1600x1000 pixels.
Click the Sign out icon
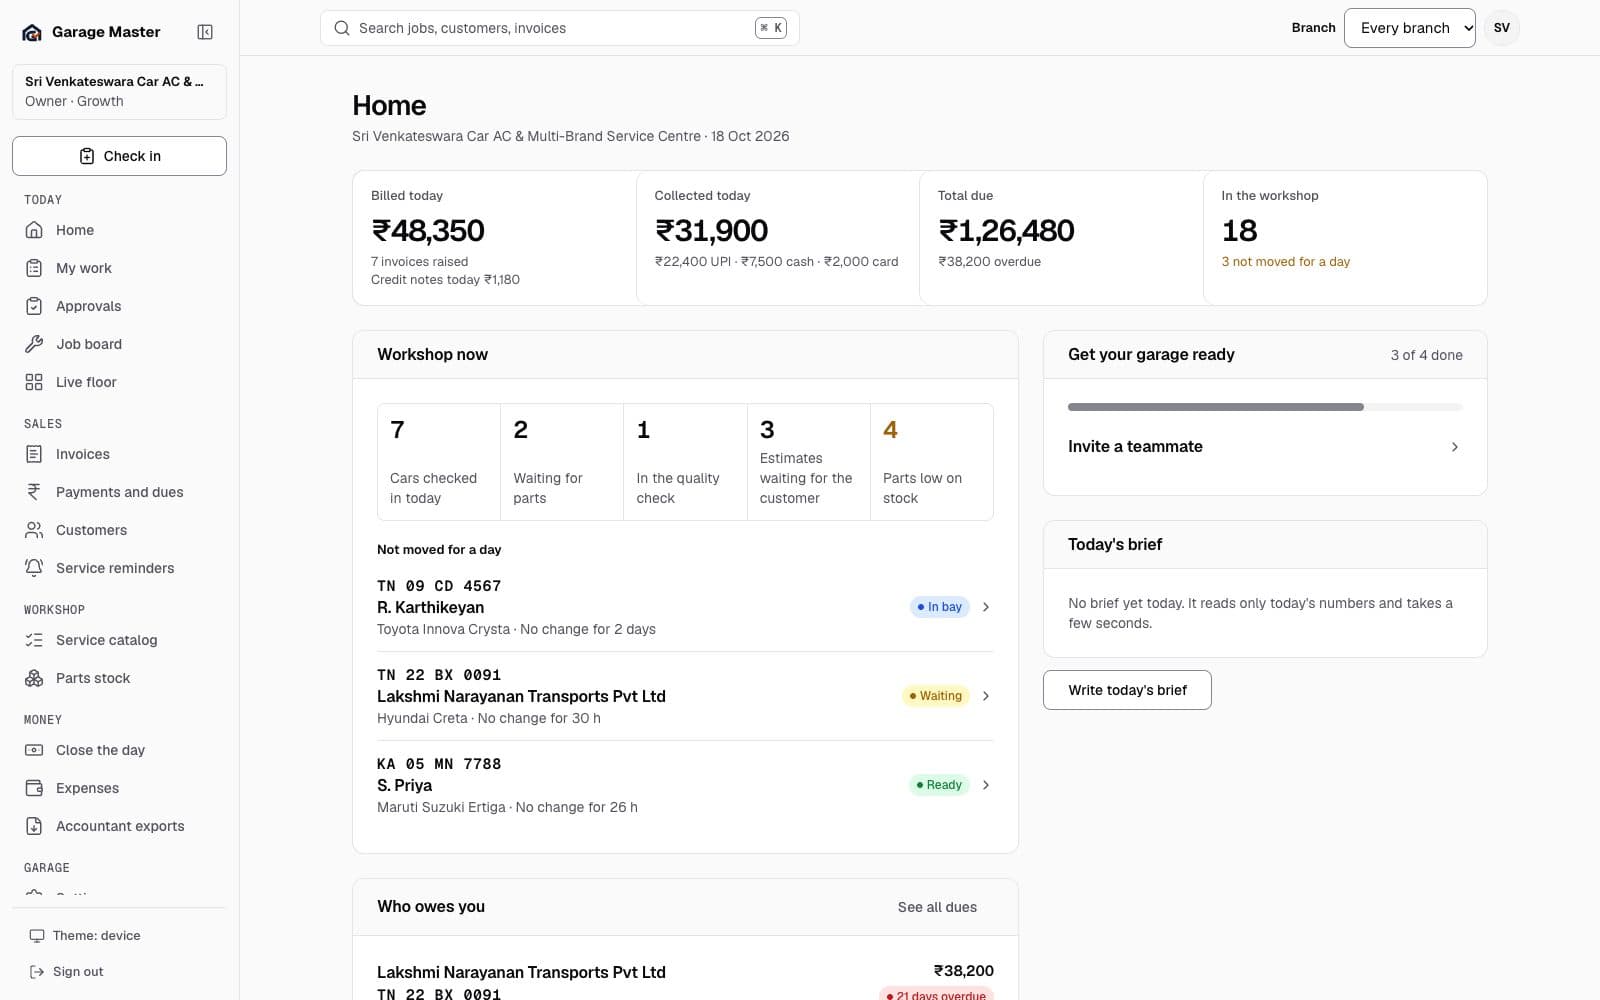(x=37, y=972)
